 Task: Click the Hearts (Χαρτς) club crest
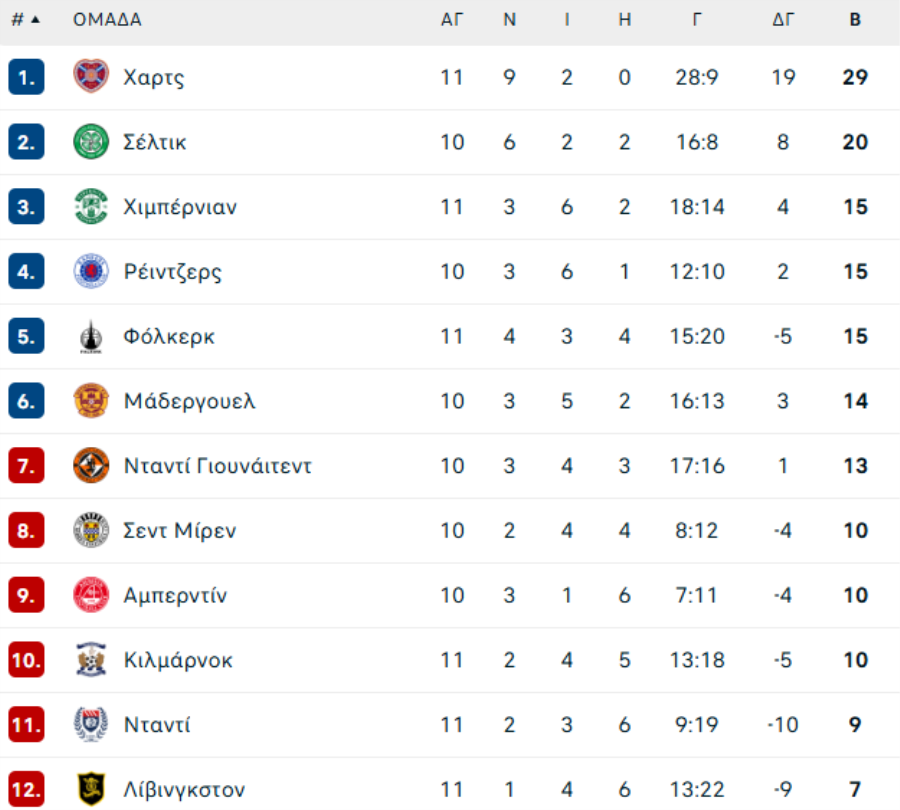pos(91,77)
